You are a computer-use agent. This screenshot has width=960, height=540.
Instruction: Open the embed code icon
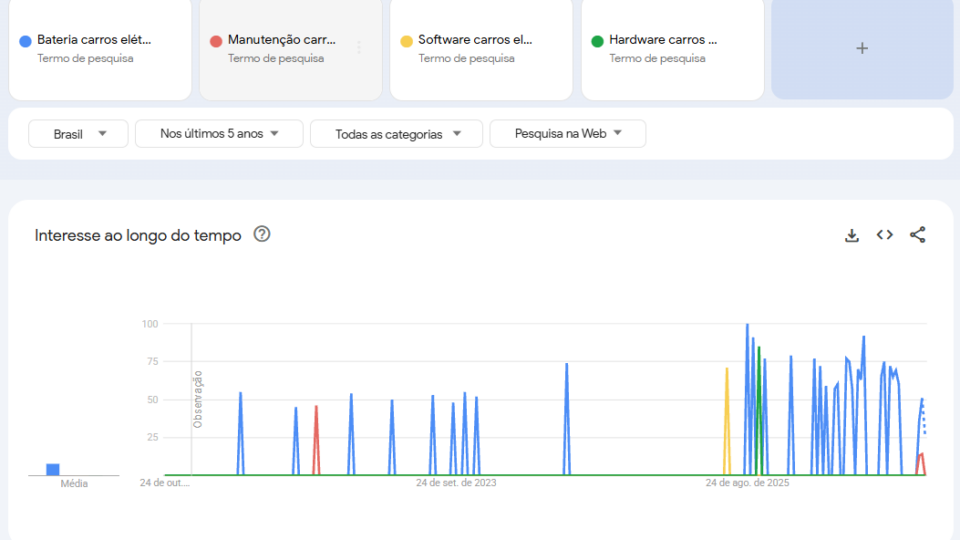click(x=885, y=235)
